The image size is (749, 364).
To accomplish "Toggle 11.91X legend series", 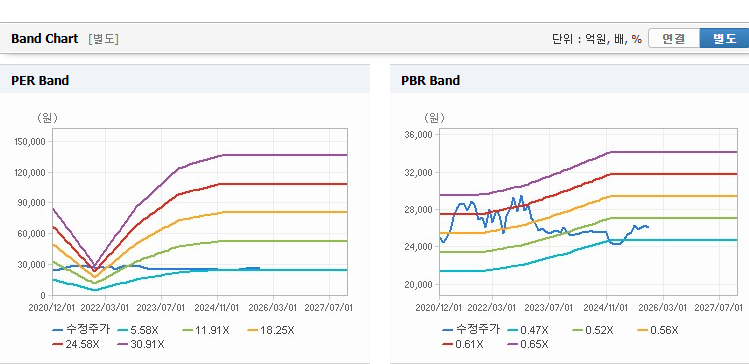I will pyautogui.click(x=206, y=330).
